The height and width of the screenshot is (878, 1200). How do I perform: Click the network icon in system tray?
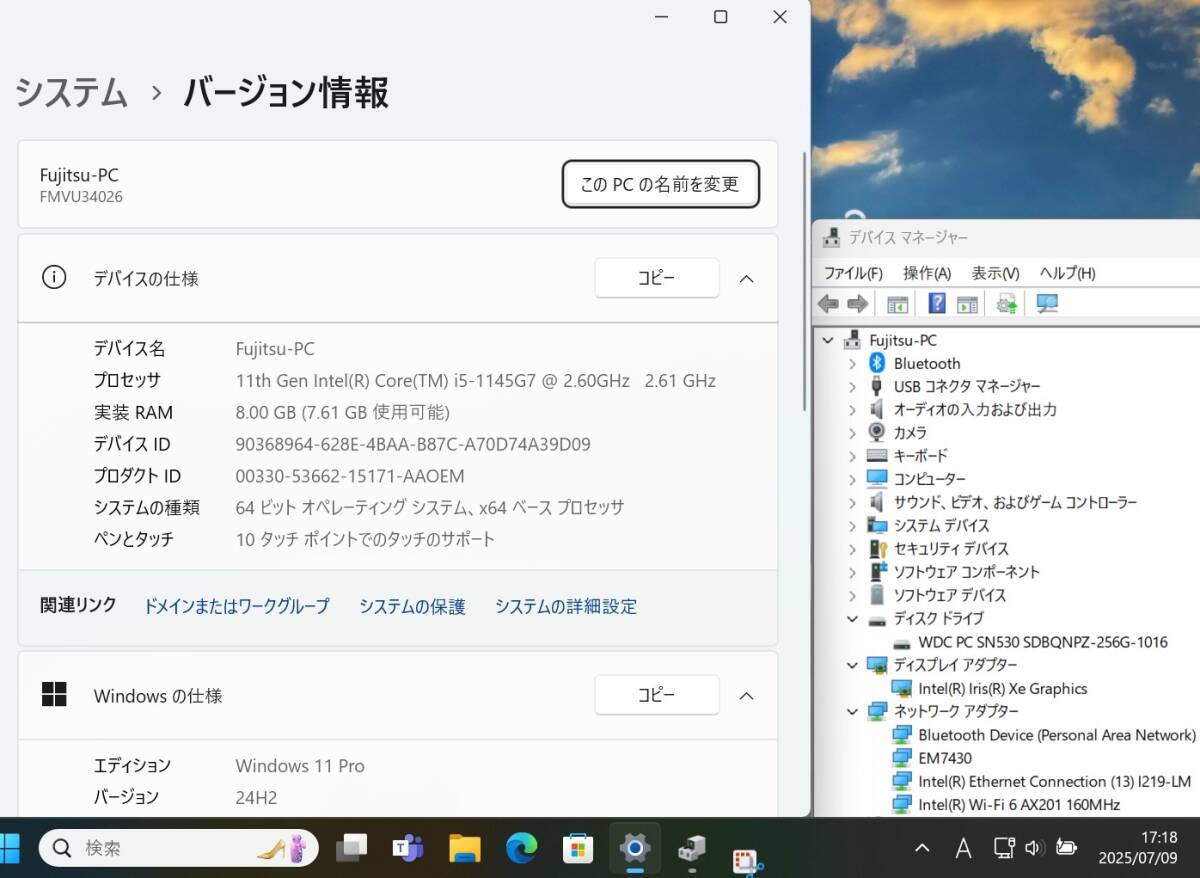click(x=1005, y=848)
